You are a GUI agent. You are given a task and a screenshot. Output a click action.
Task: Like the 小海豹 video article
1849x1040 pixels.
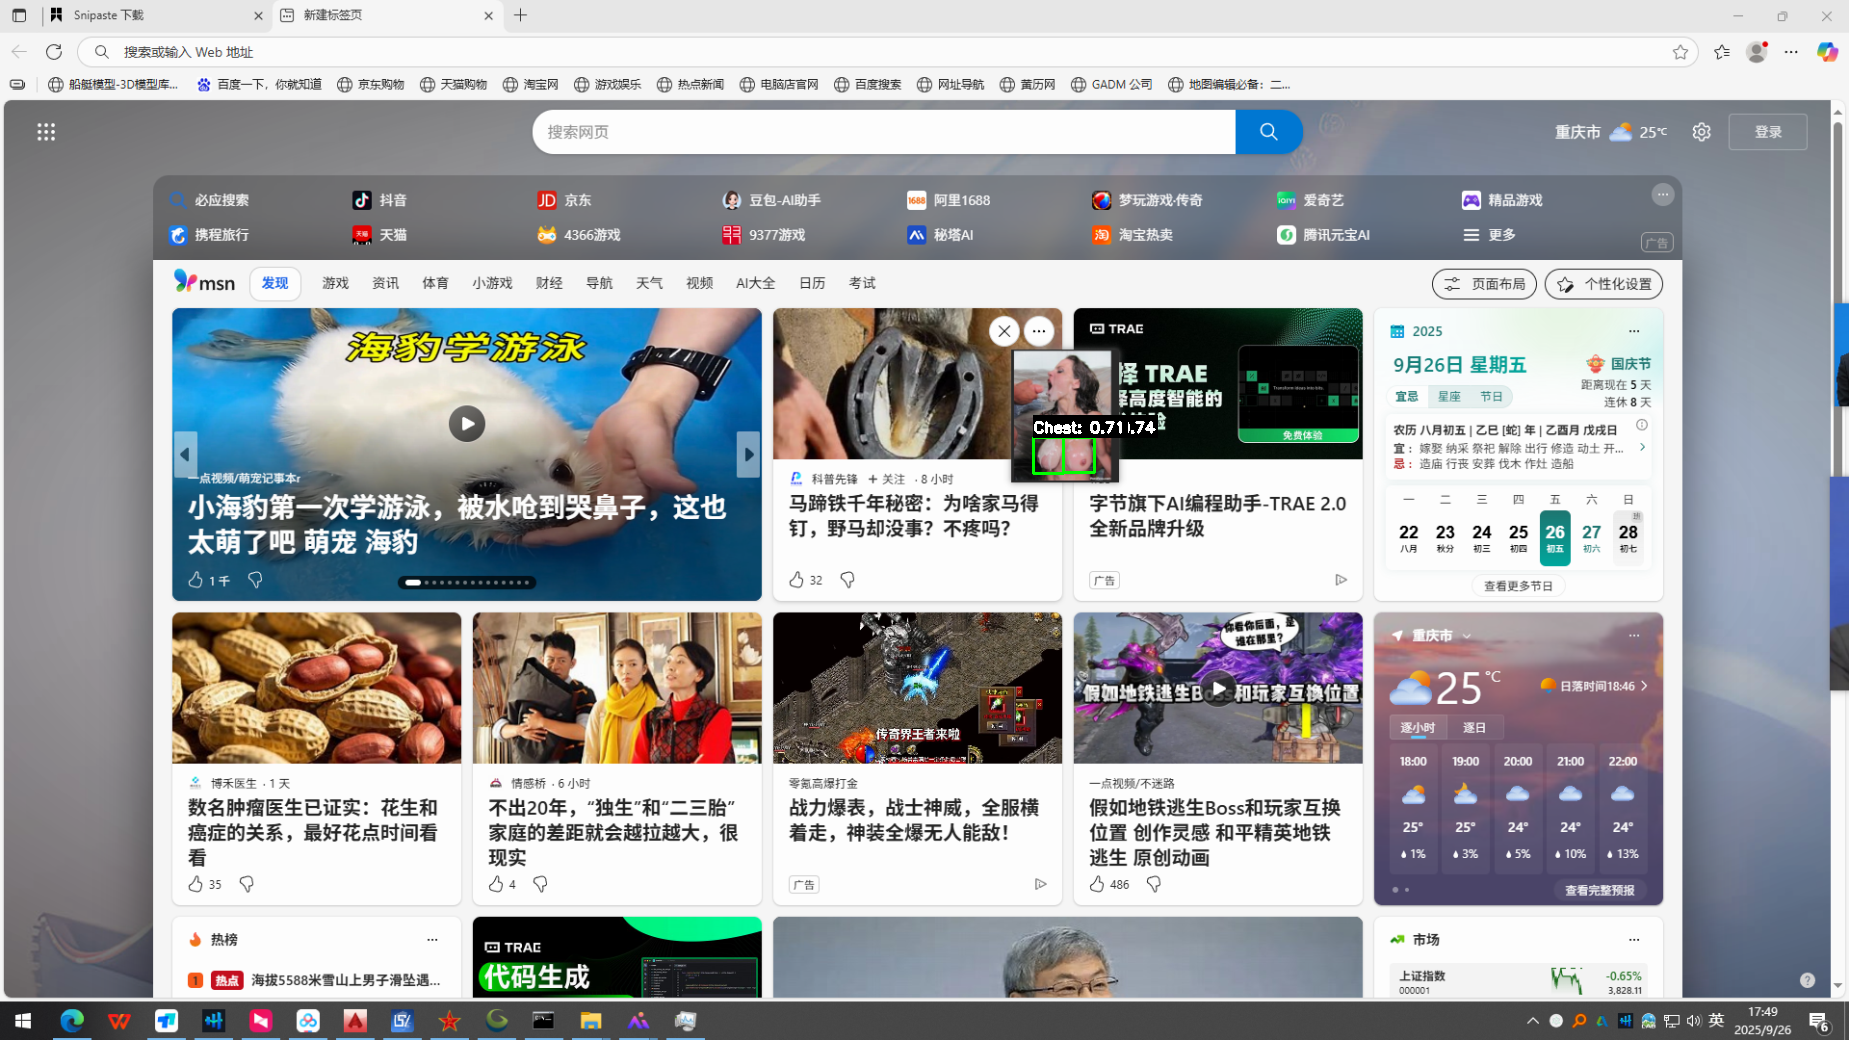pos(196,580)
